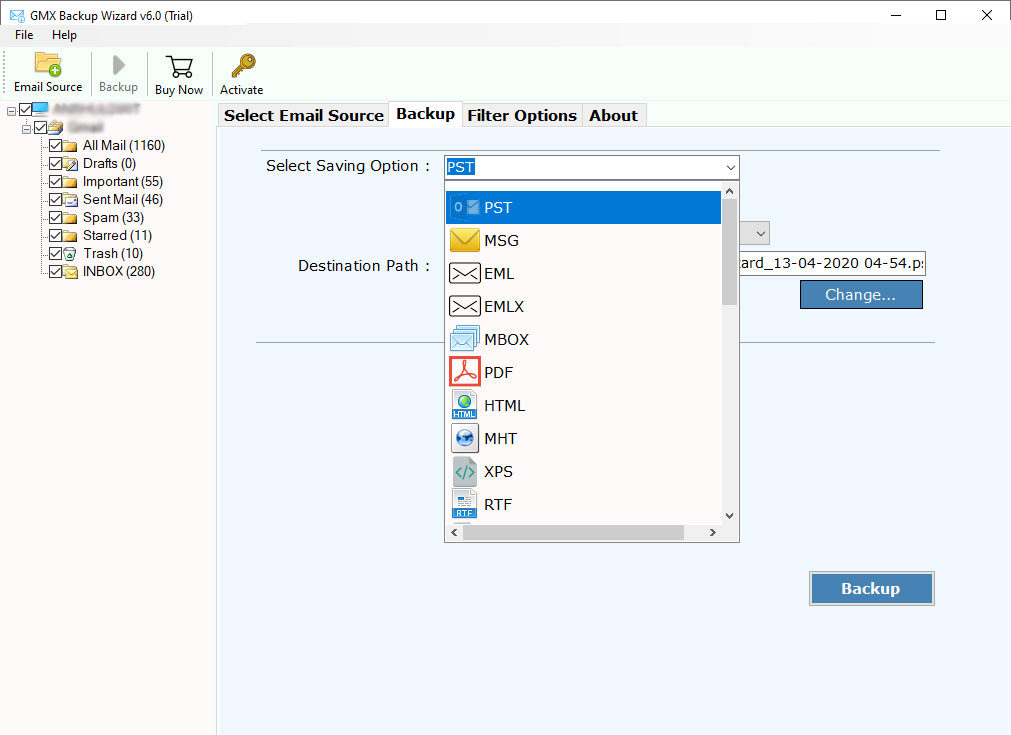Click the MHT browser icon
The width and height of the screenshot is (1011, 735).
tap(465, 438)
